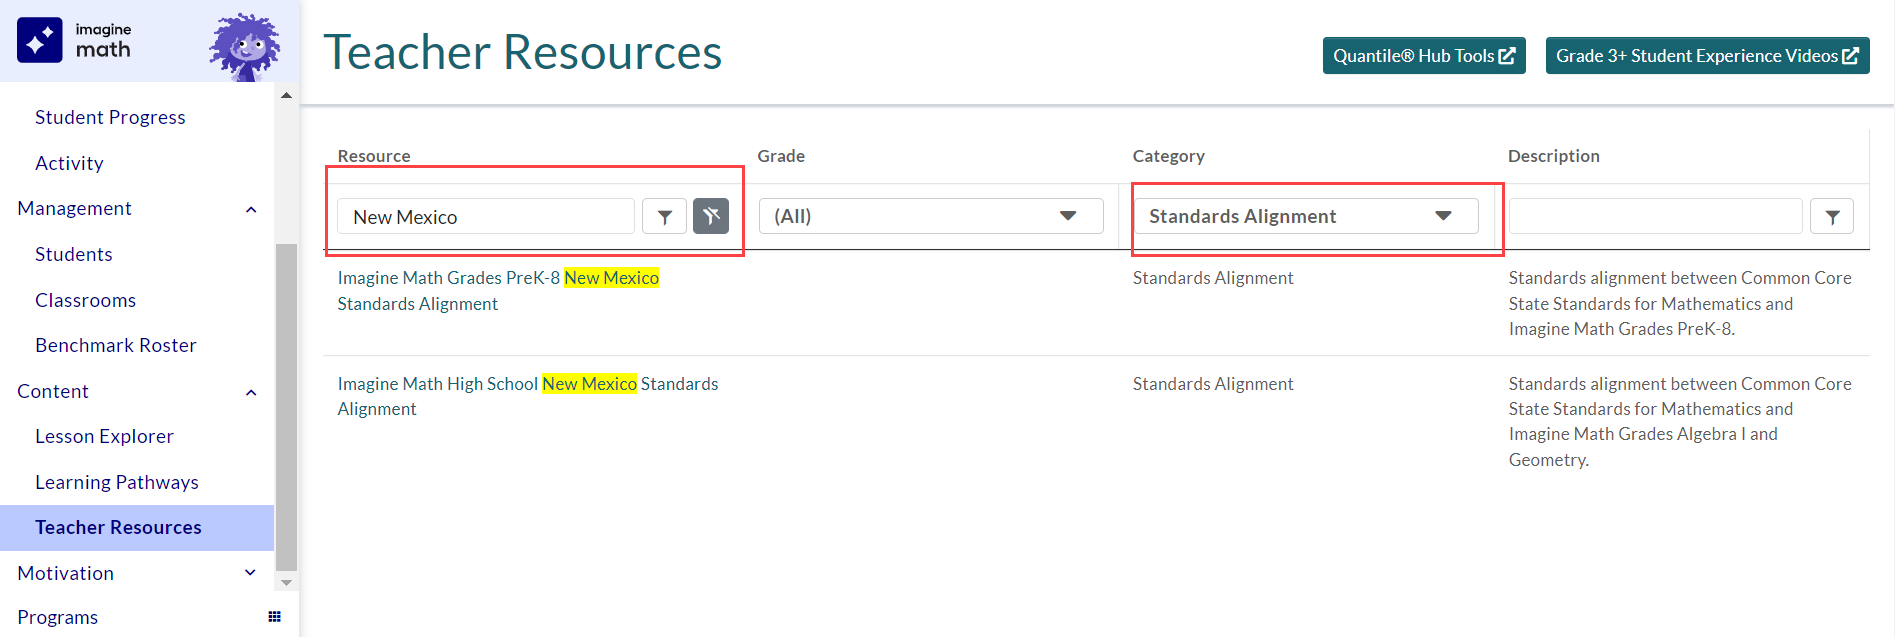Clear the Resource filter with the crossed-funnel icon
Viewport: 1895px width, 637px height.
[x=711, y=216]
